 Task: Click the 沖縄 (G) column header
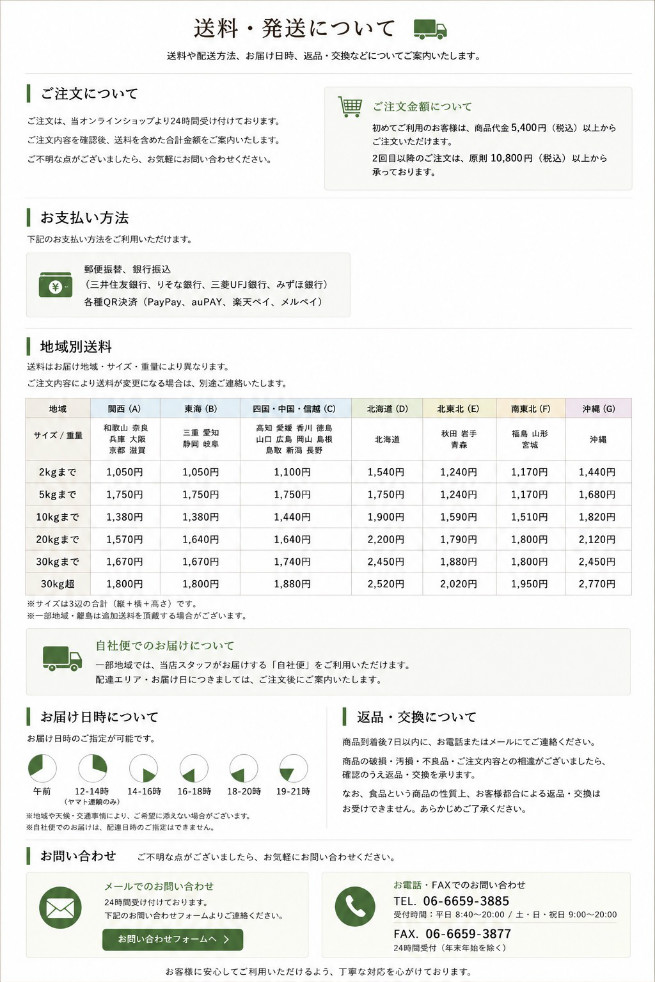[x=598, y=408]
